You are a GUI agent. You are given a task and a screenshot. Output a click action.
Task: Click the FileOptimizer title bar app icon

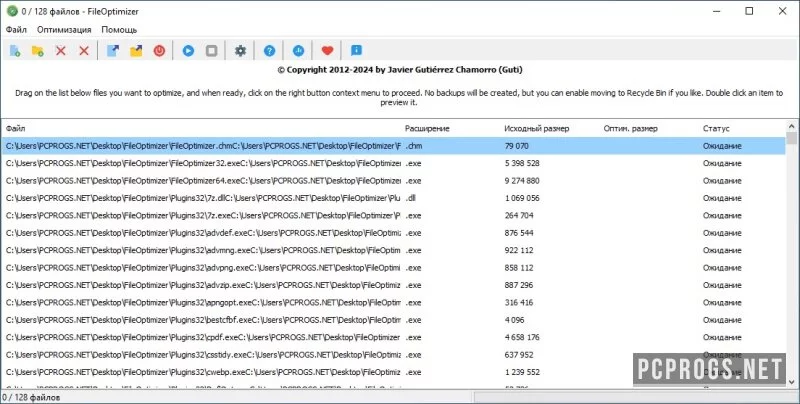12,11
